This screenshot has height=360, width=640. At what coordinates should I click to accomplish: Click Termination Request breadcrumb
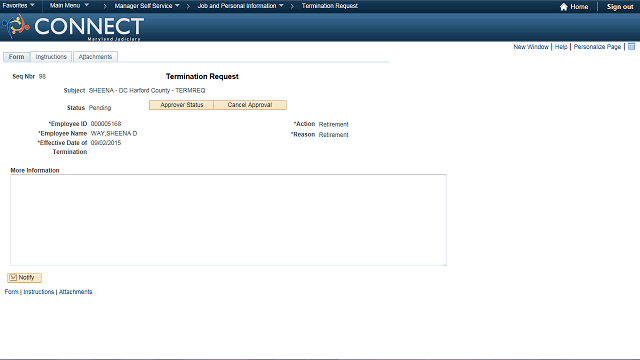pyautogui.click(x=330, y=6)
